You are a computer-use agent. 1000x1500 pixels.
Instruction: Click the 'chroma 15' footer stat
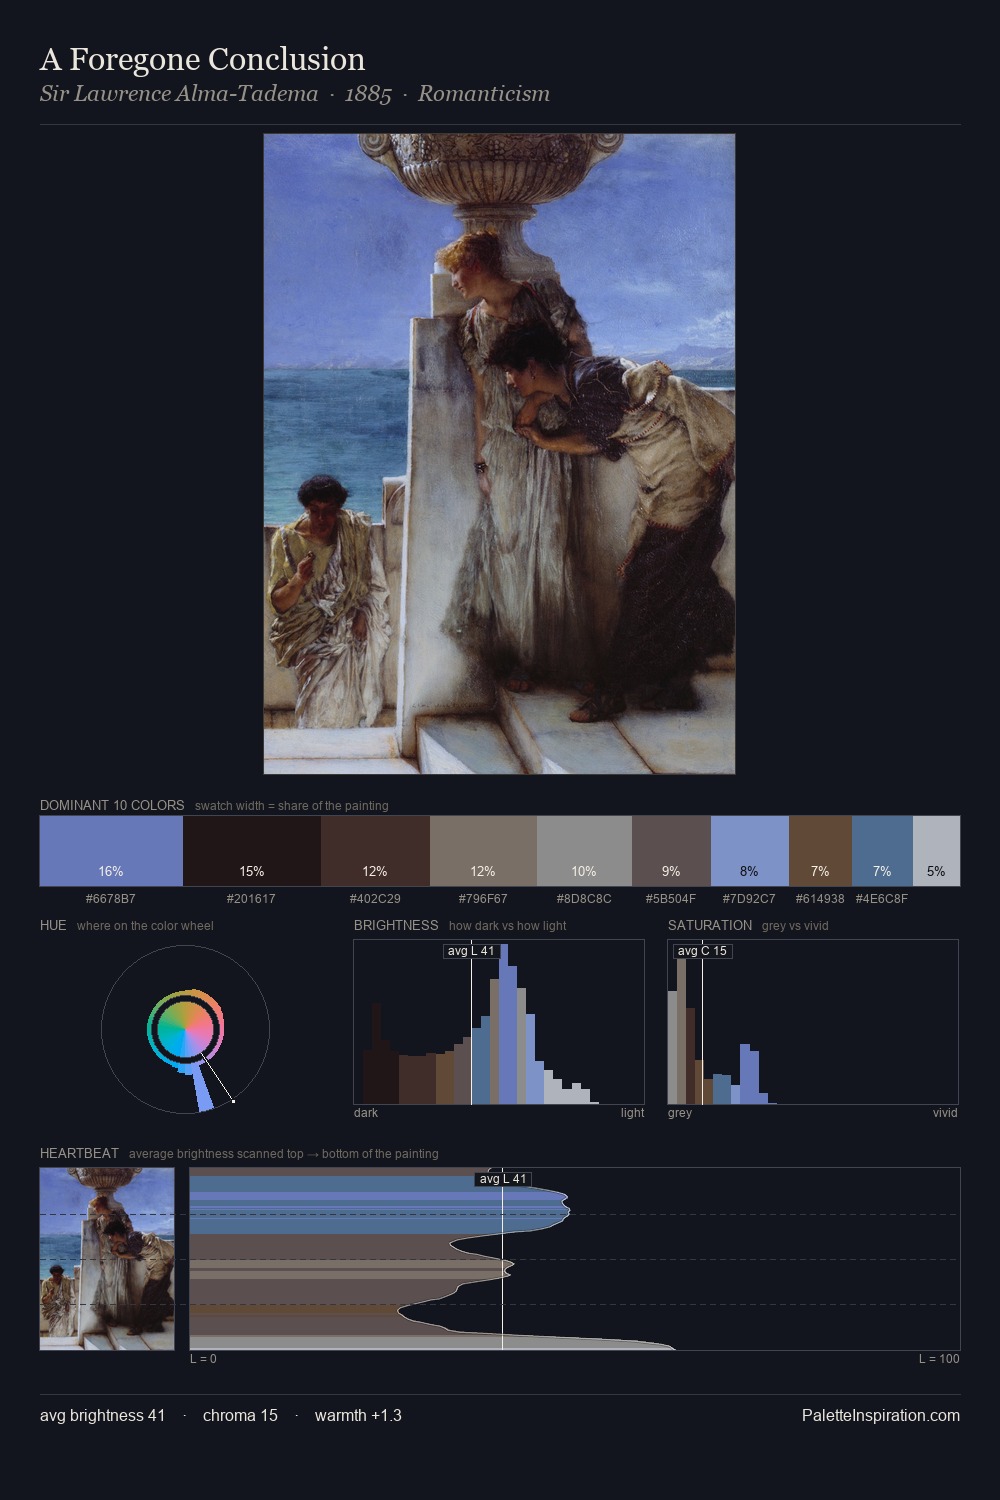tap(240, 1415)
